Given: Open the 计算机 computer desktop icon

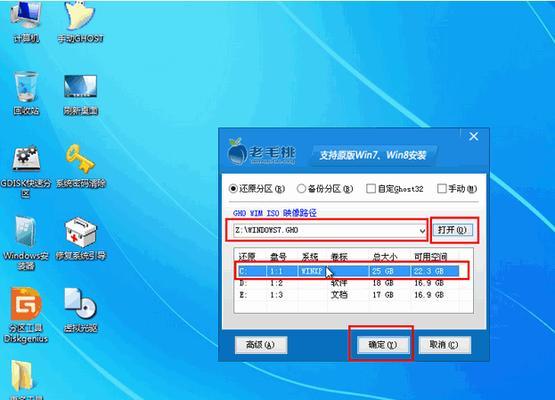Looking at the screenshot, I should pos(26,21).
